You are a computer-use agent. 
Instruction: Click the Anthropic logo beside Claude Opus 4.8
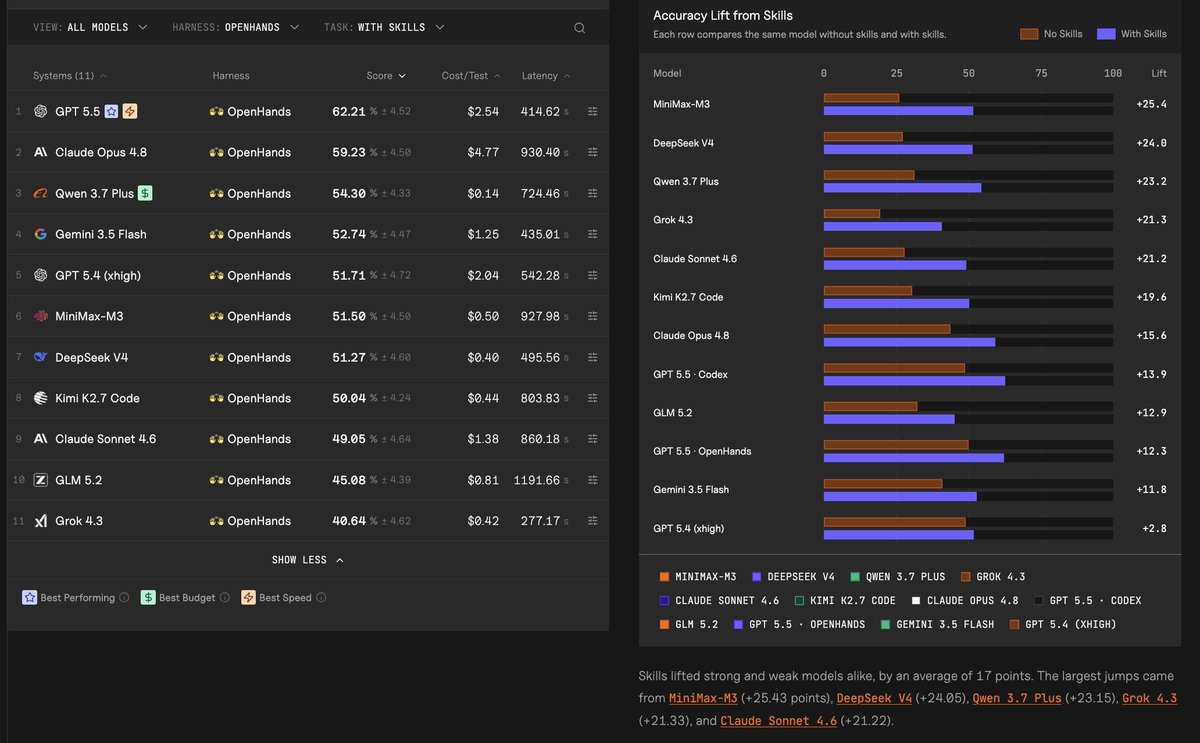click(x=41, y=152)
